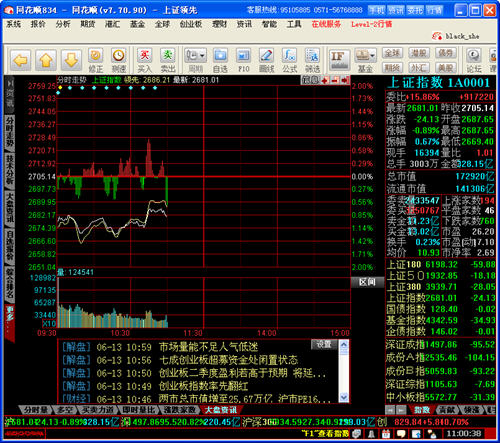Image resolution: width=500 pixels, height=443 pixels.
Task: Click the user chat icon beside the clock
Action: (432, 434)
